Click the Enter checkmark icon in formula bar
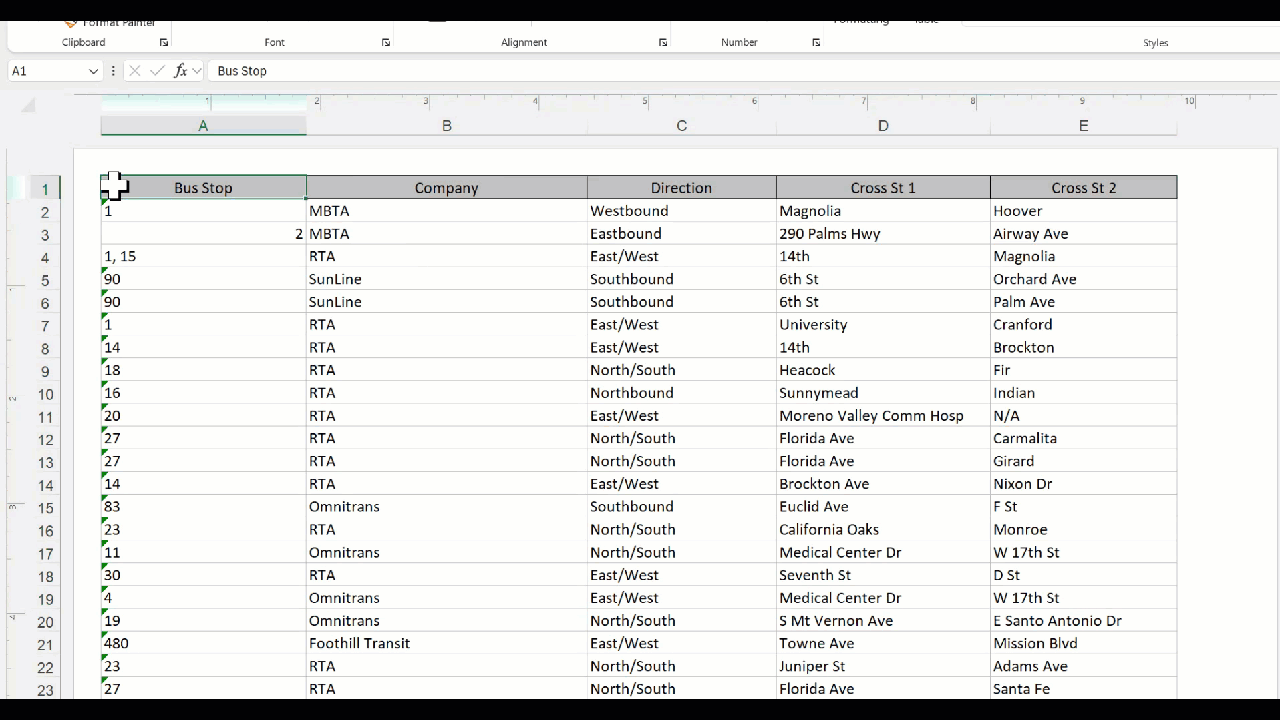The height and width of the screenshot is (720, 1280). pyautogui.click(x=157, y=71)
